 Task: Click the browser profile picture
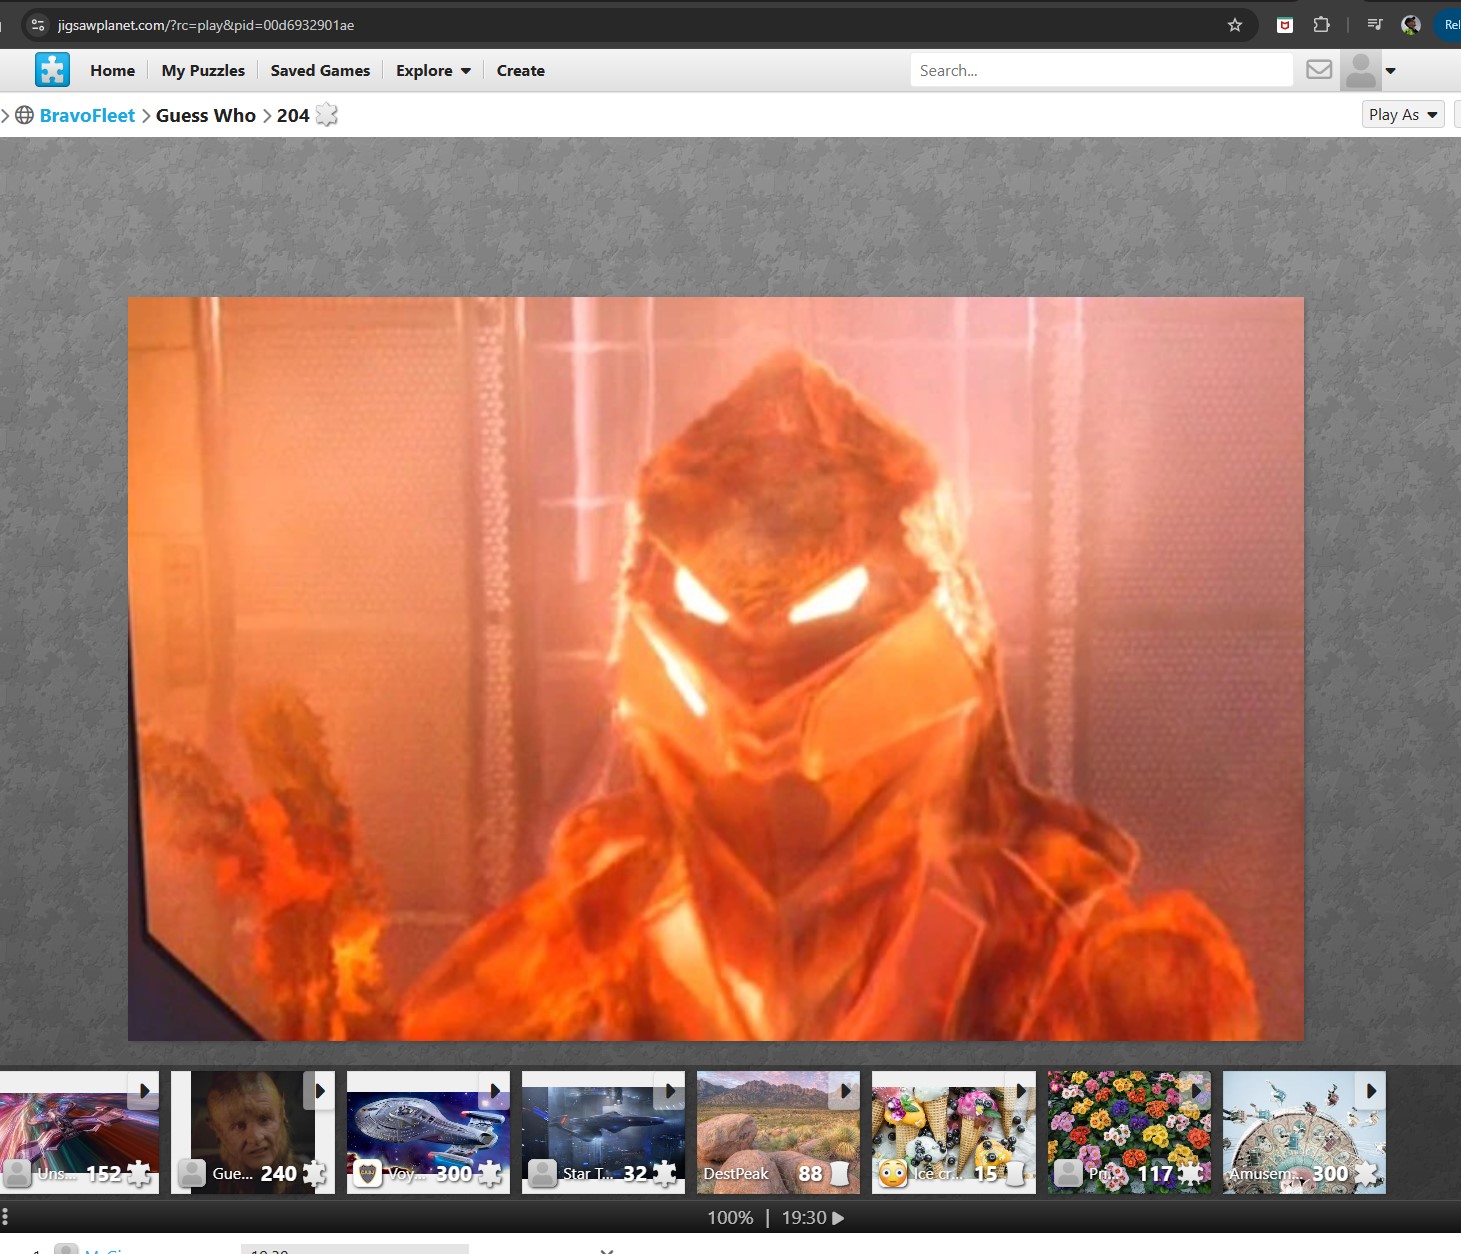(x=1411, y=25)
